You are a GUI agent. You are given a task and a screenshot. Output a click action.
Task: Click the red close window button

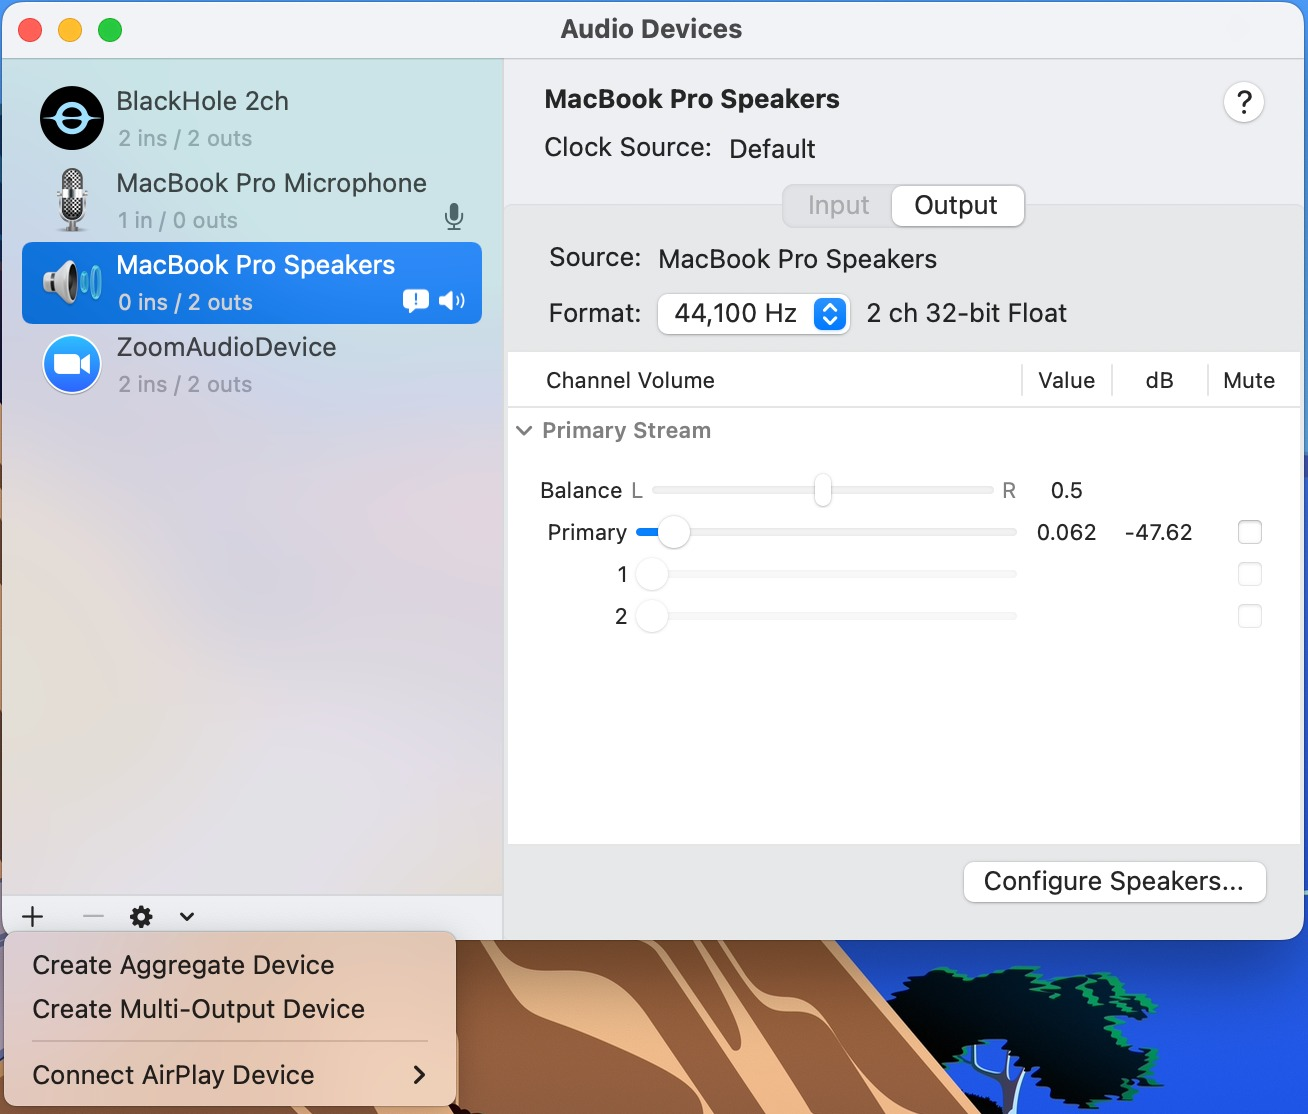tap(30, 30)
